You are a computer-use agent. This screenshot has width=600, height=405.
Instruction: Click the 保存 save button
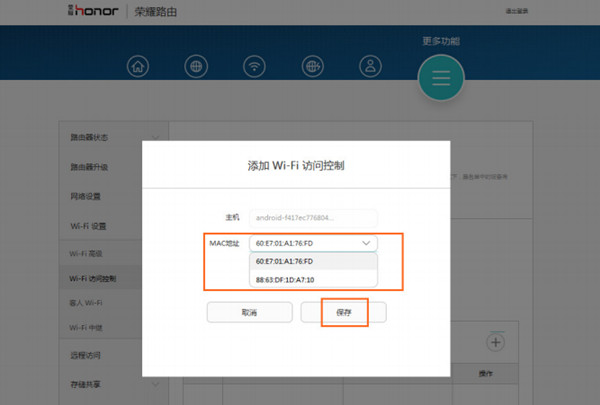(x=344, y=312)
